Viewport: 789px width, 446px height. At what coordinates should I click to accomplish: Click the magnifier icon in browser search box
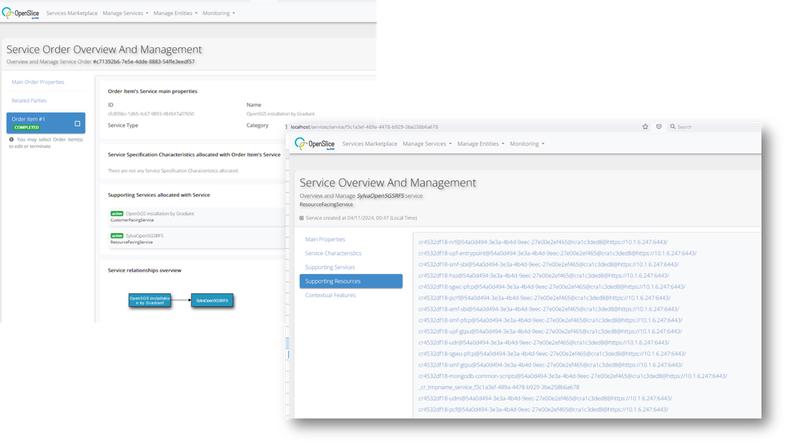673,127
